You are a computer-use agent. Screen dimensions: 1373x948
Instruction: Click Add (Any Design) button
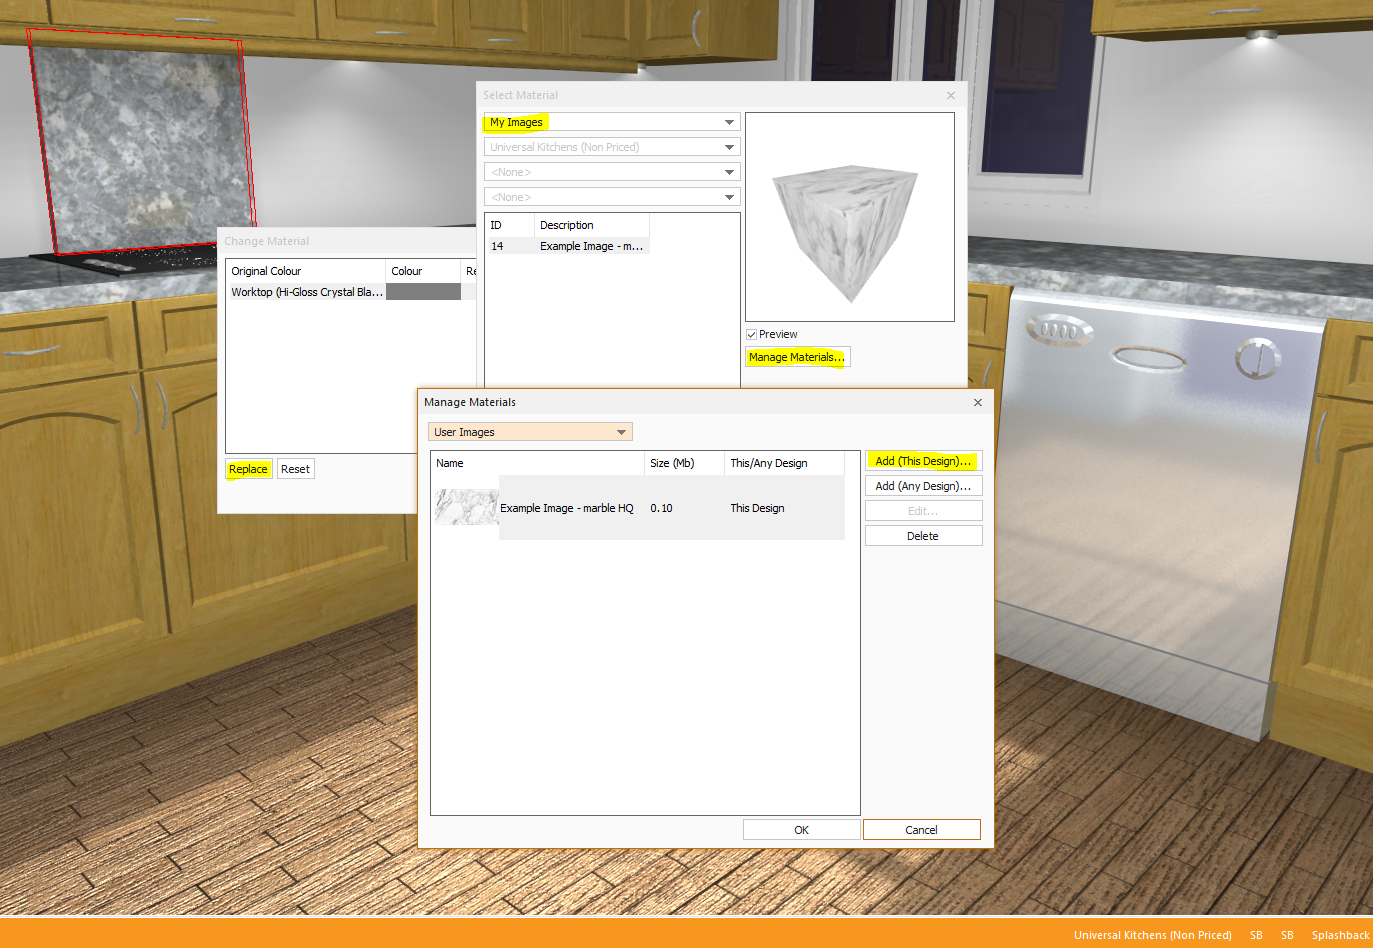click(x=923, y=486)
